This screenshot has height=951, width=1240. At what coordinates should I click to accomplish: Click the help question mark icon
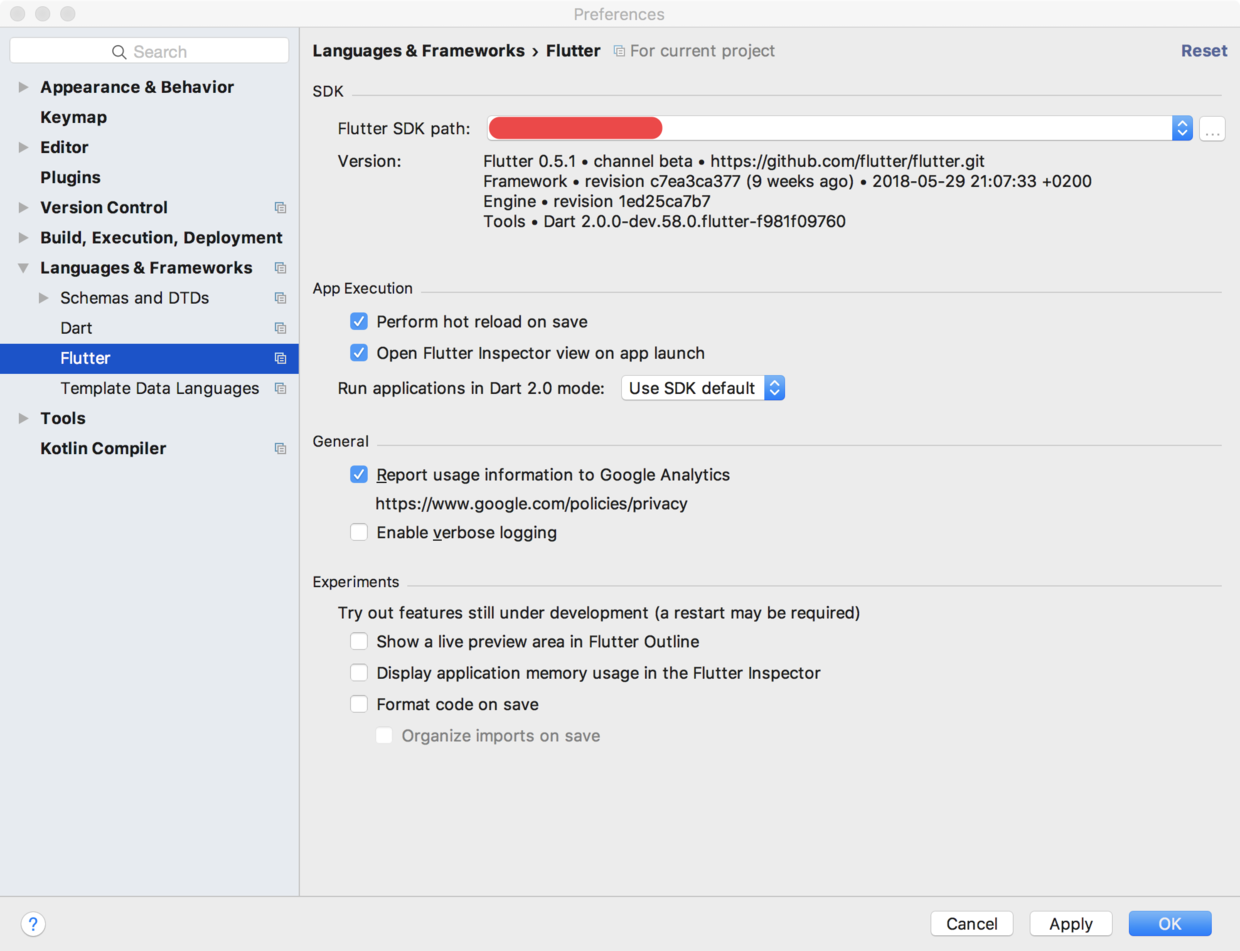[33, 924]
